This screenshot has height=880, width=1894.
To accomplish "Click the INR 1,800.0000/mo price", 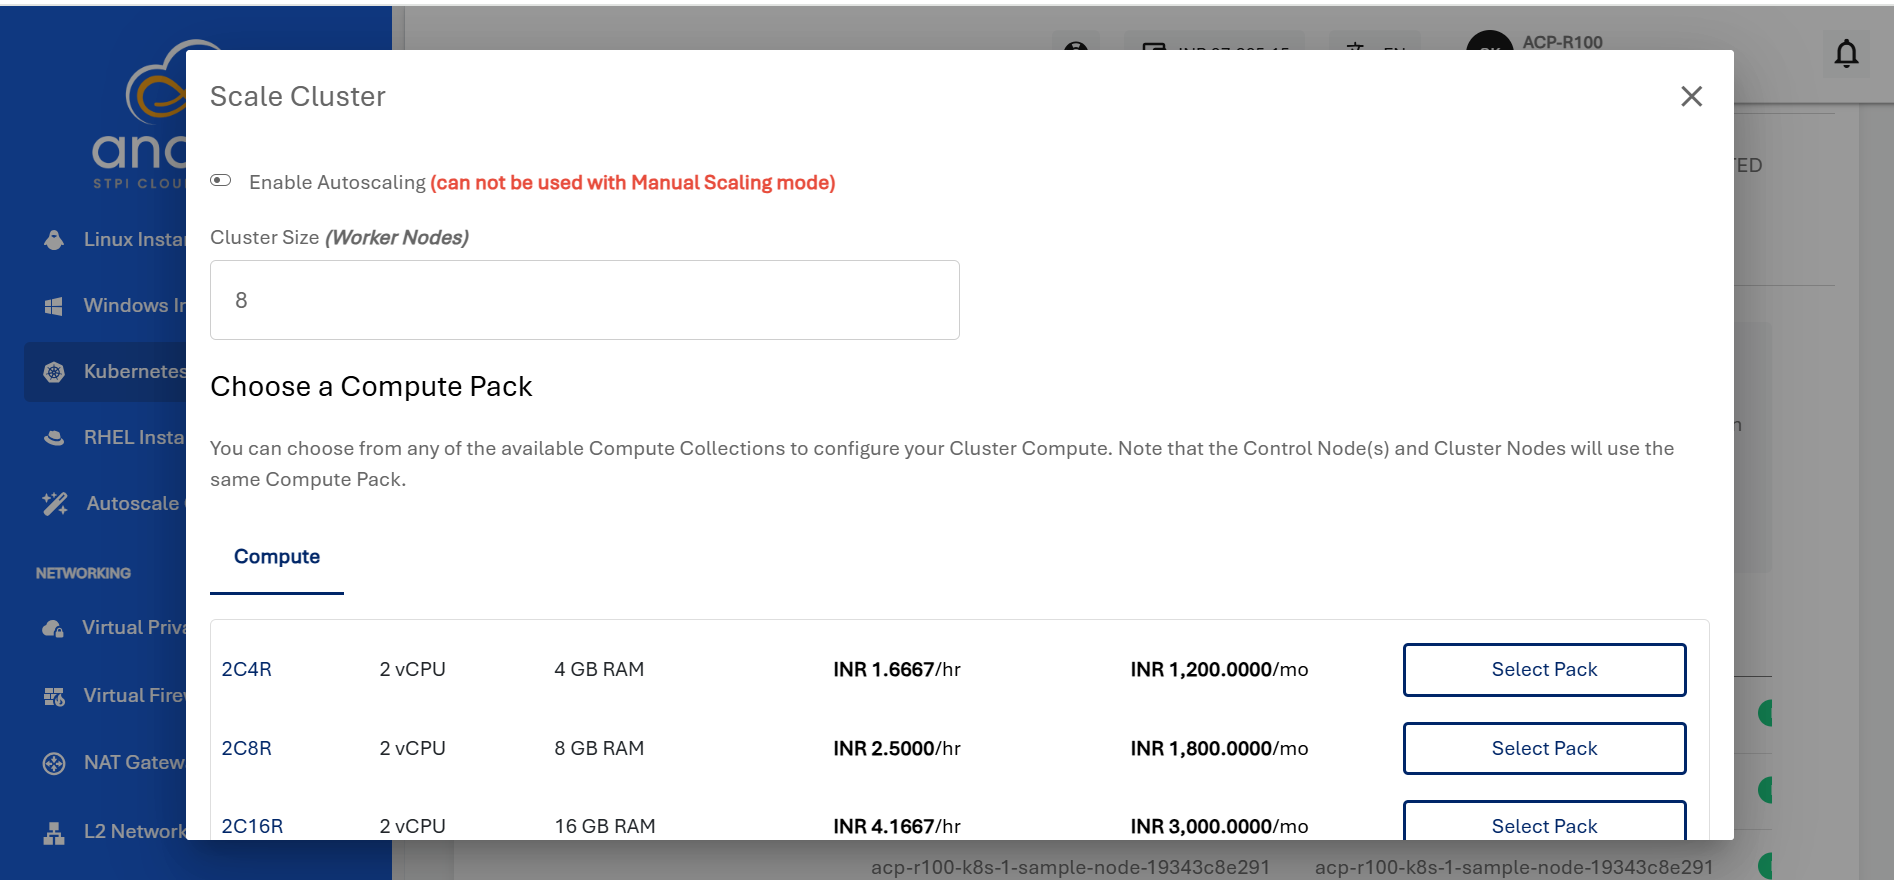I will [1219, 748].
